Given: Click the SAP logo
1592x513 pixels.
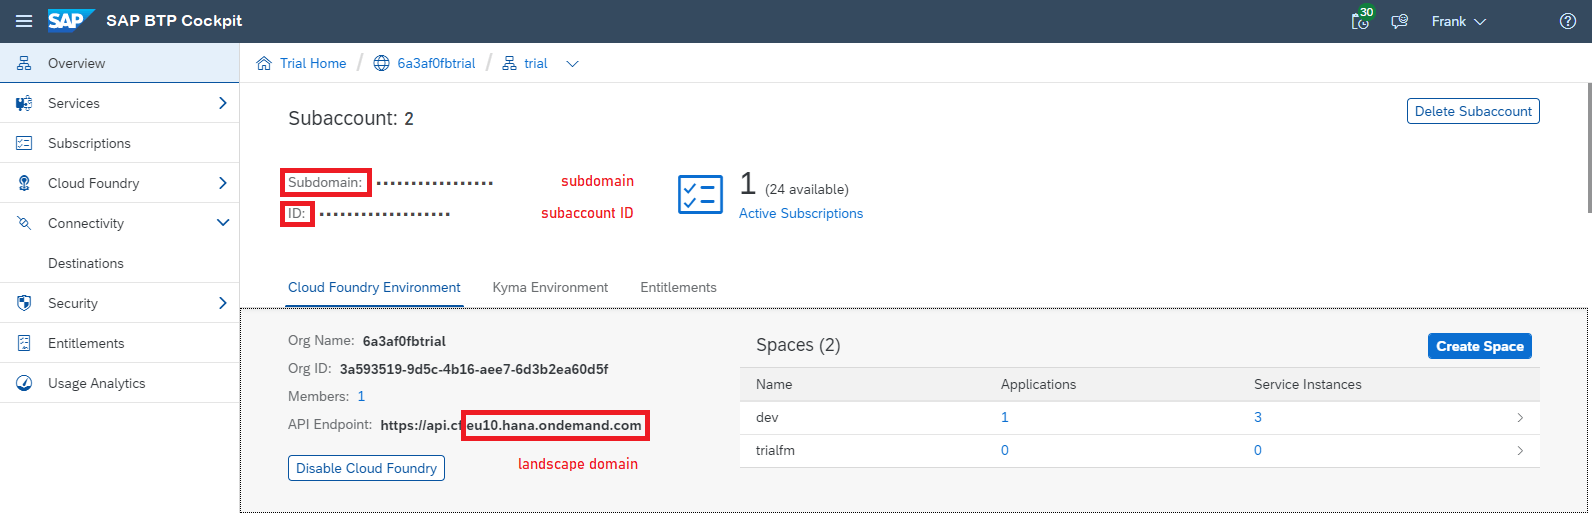Looking at the screenshot, I should tap(71, 21).
